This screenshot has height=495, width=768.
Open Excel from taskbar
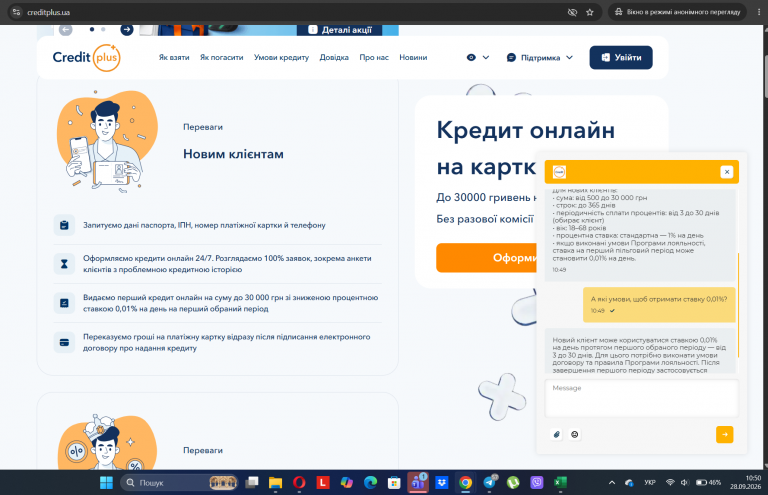coord(560,483)
